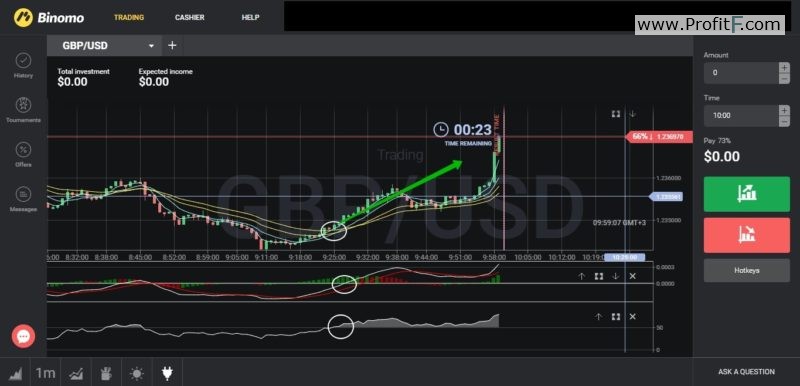Open drawing tools pencil cup icon
The image size is (800, 386).
107,374
